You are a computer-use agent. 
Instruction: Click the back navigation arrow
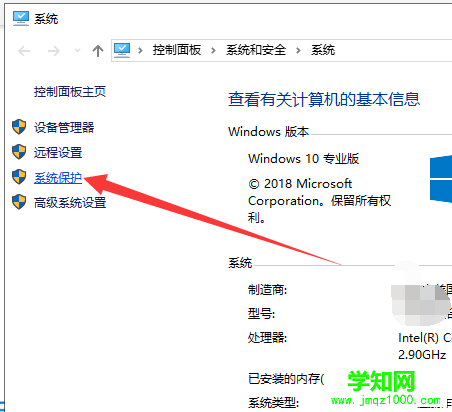tap(24, 51)
